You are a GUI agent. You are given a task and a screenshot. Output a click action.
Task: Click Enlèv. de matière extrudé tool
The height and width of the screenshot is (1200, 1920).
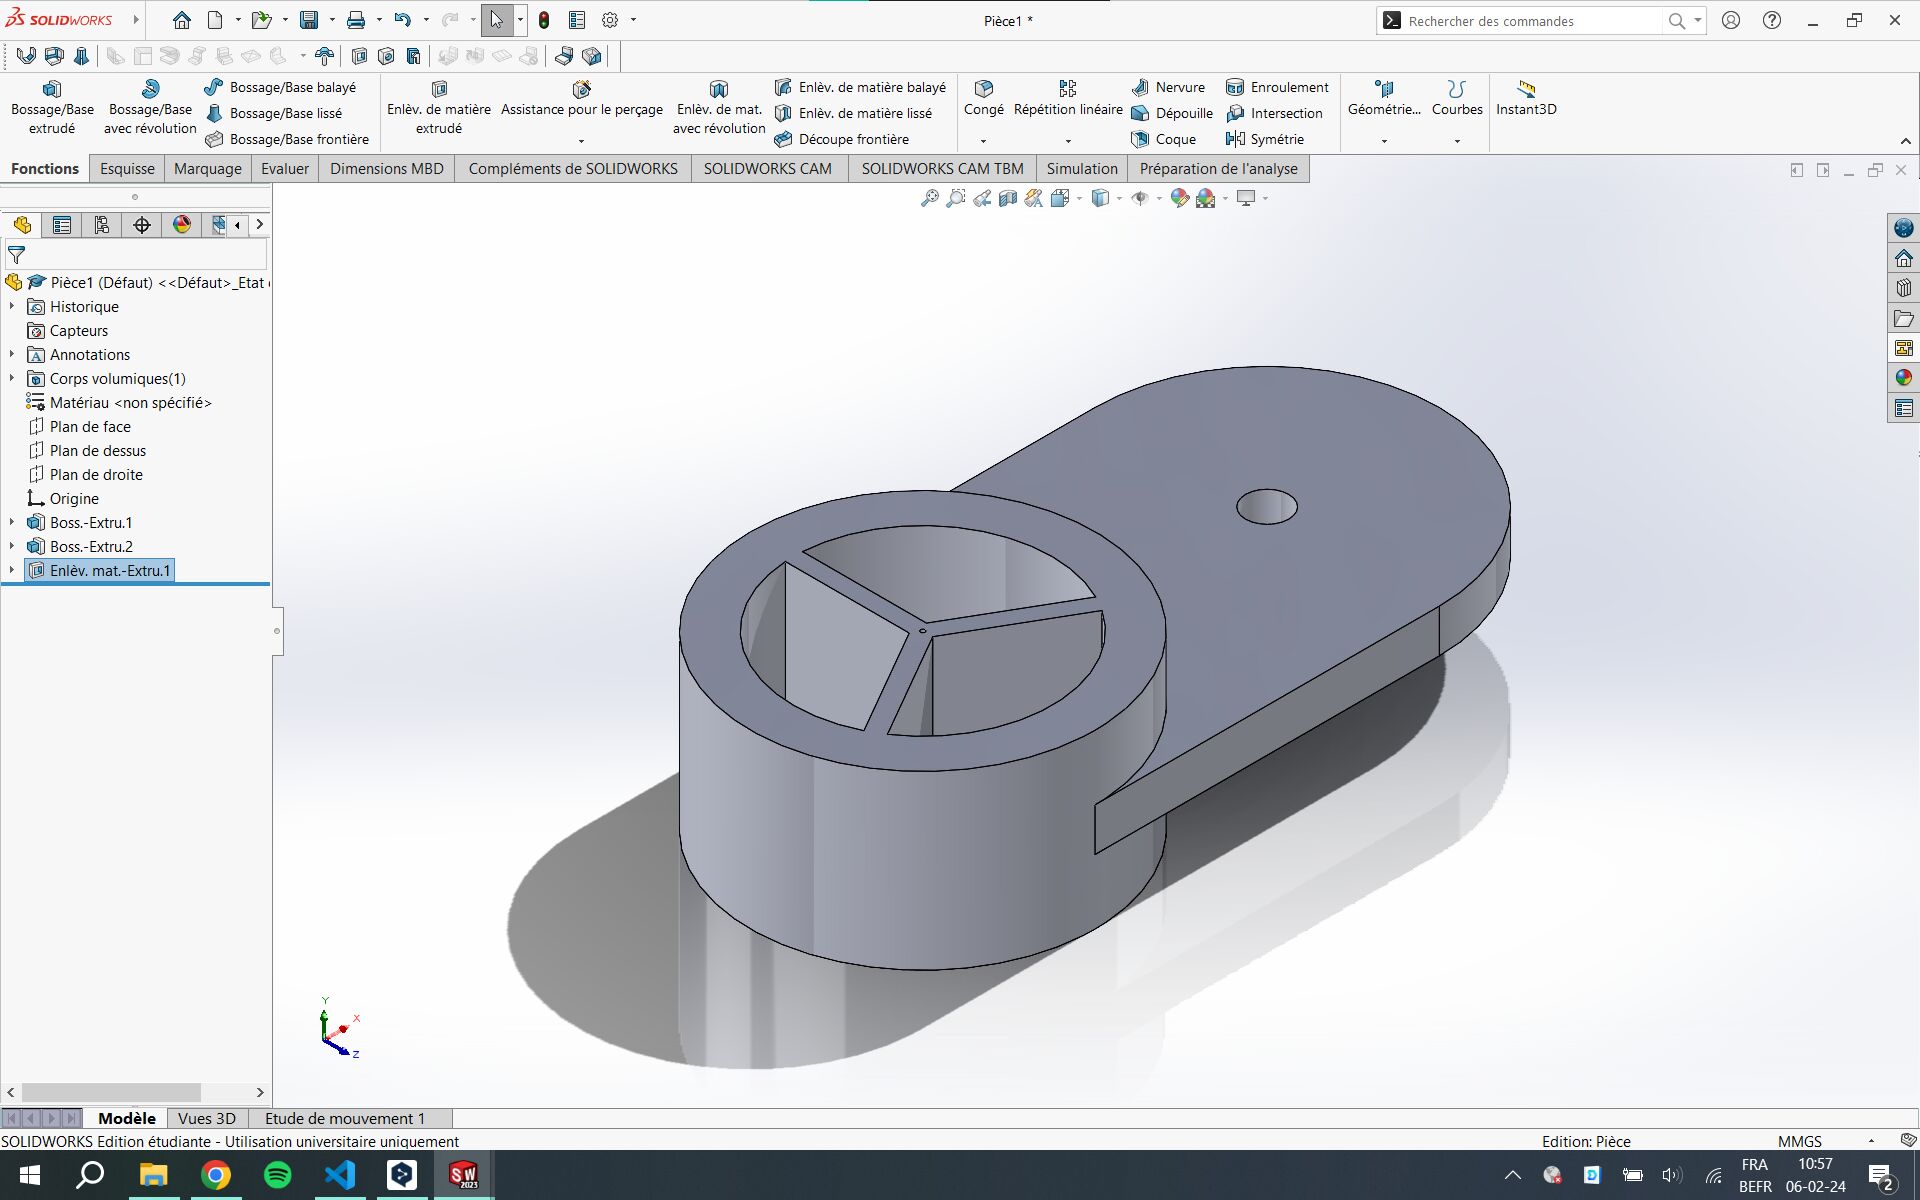point(438,107)
